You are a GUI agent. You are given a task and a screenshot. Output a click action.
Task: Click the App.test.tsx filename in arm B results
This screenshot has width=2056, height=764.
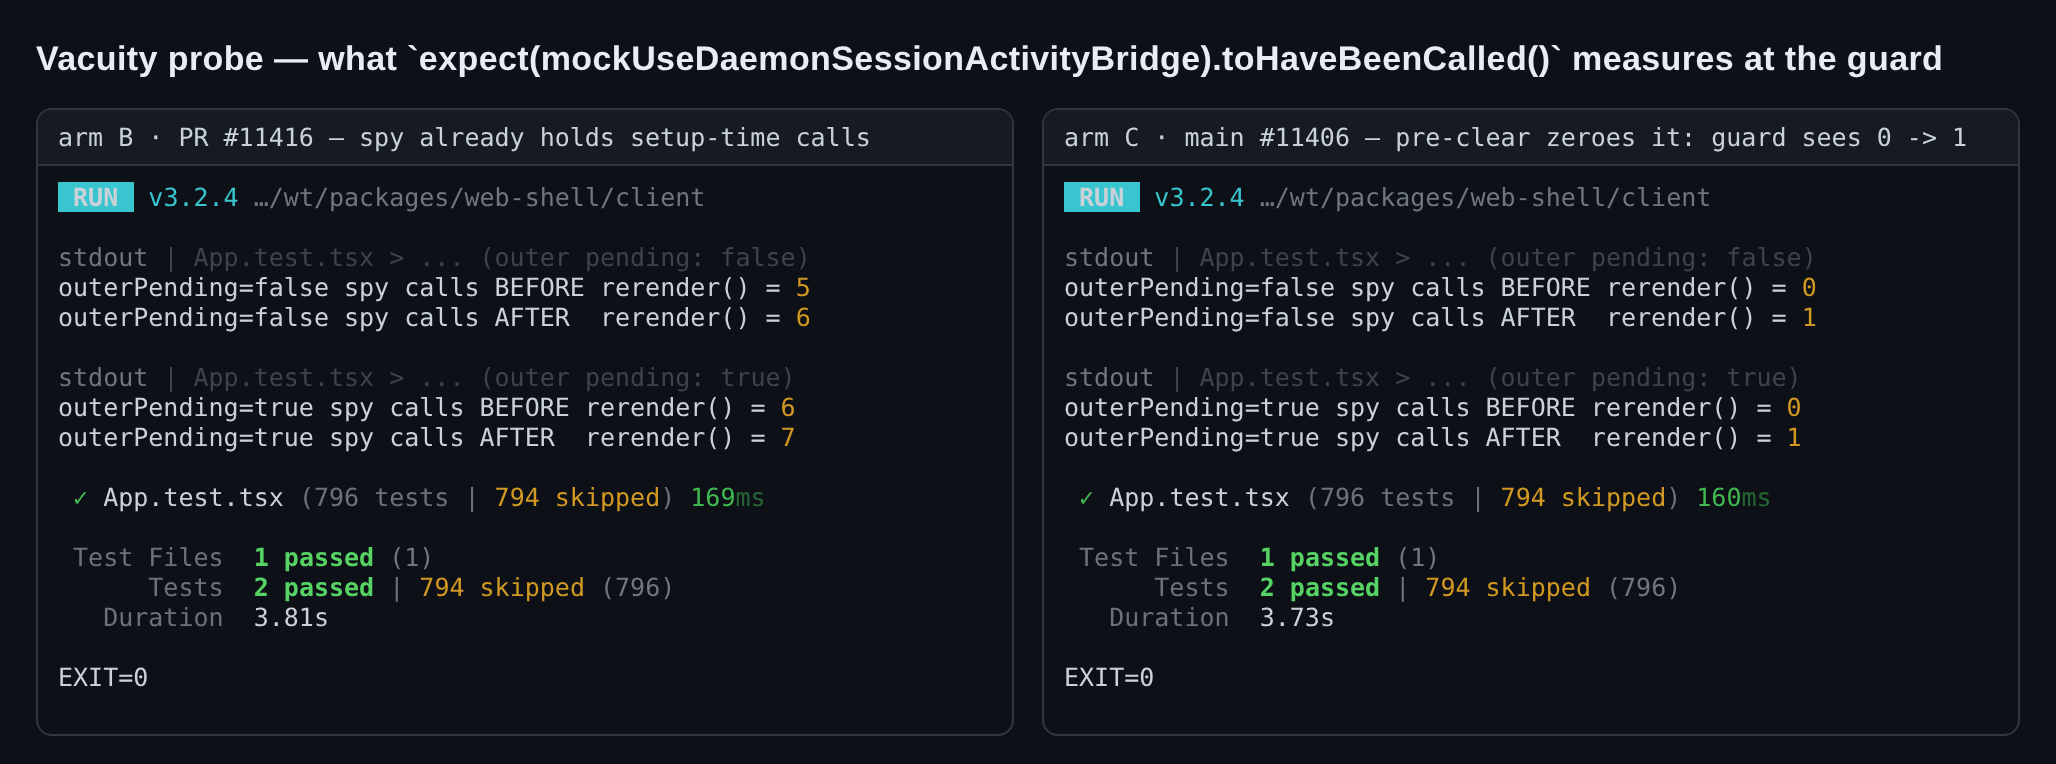(193, 498)
